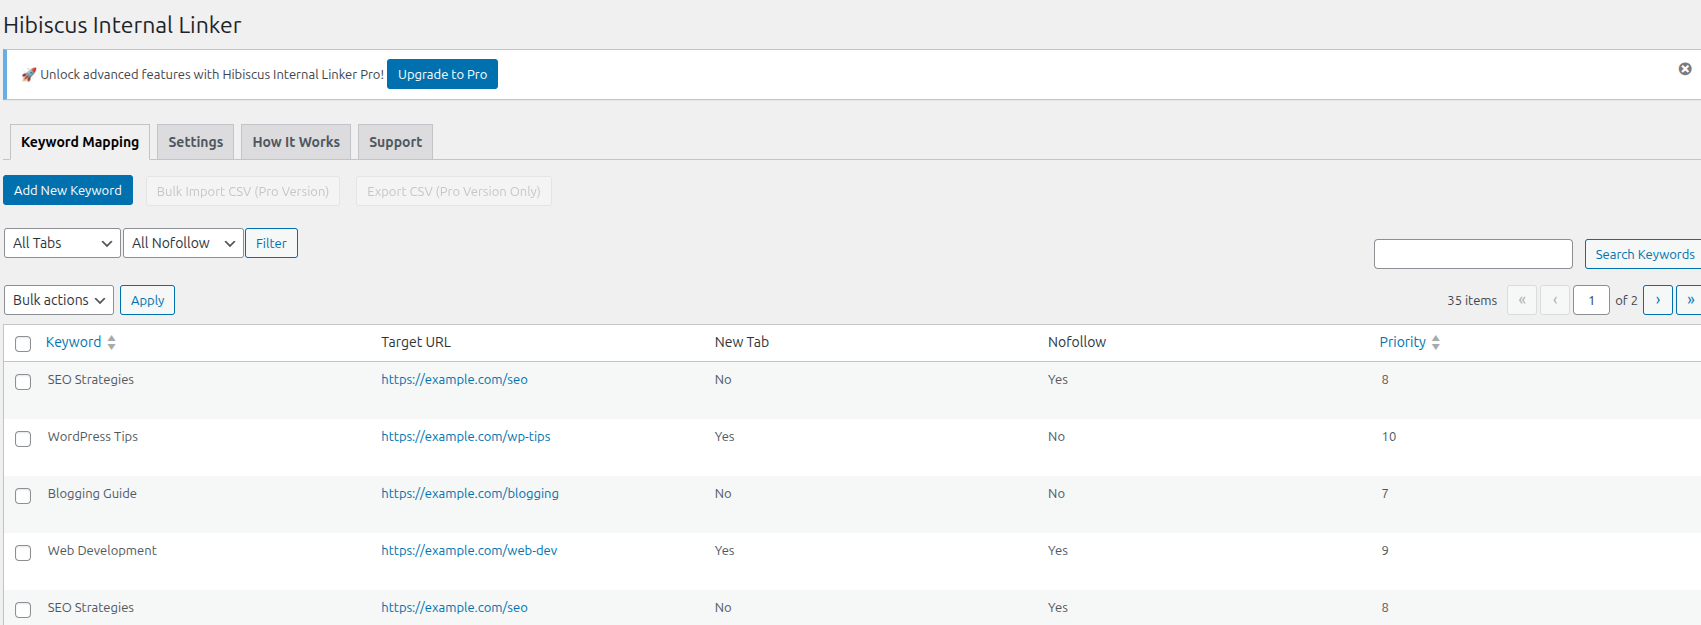This screenshot has height=625, width=1701.
Task: Jump to last page of keywords
Action: (x=1689, y=300)
